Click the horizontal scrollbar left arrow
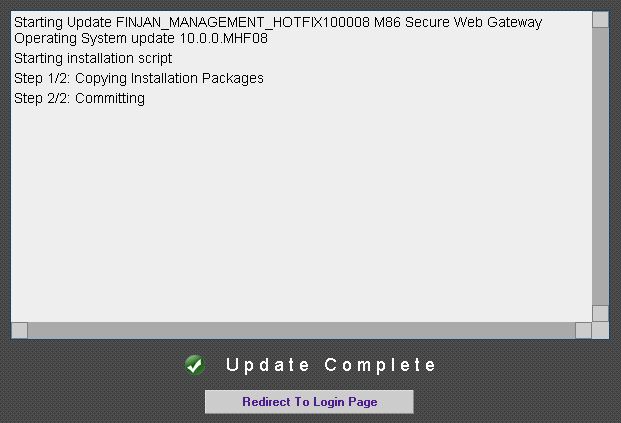Image resolution: width=621 pixels, height=423 pixels. tap(20, 330)
